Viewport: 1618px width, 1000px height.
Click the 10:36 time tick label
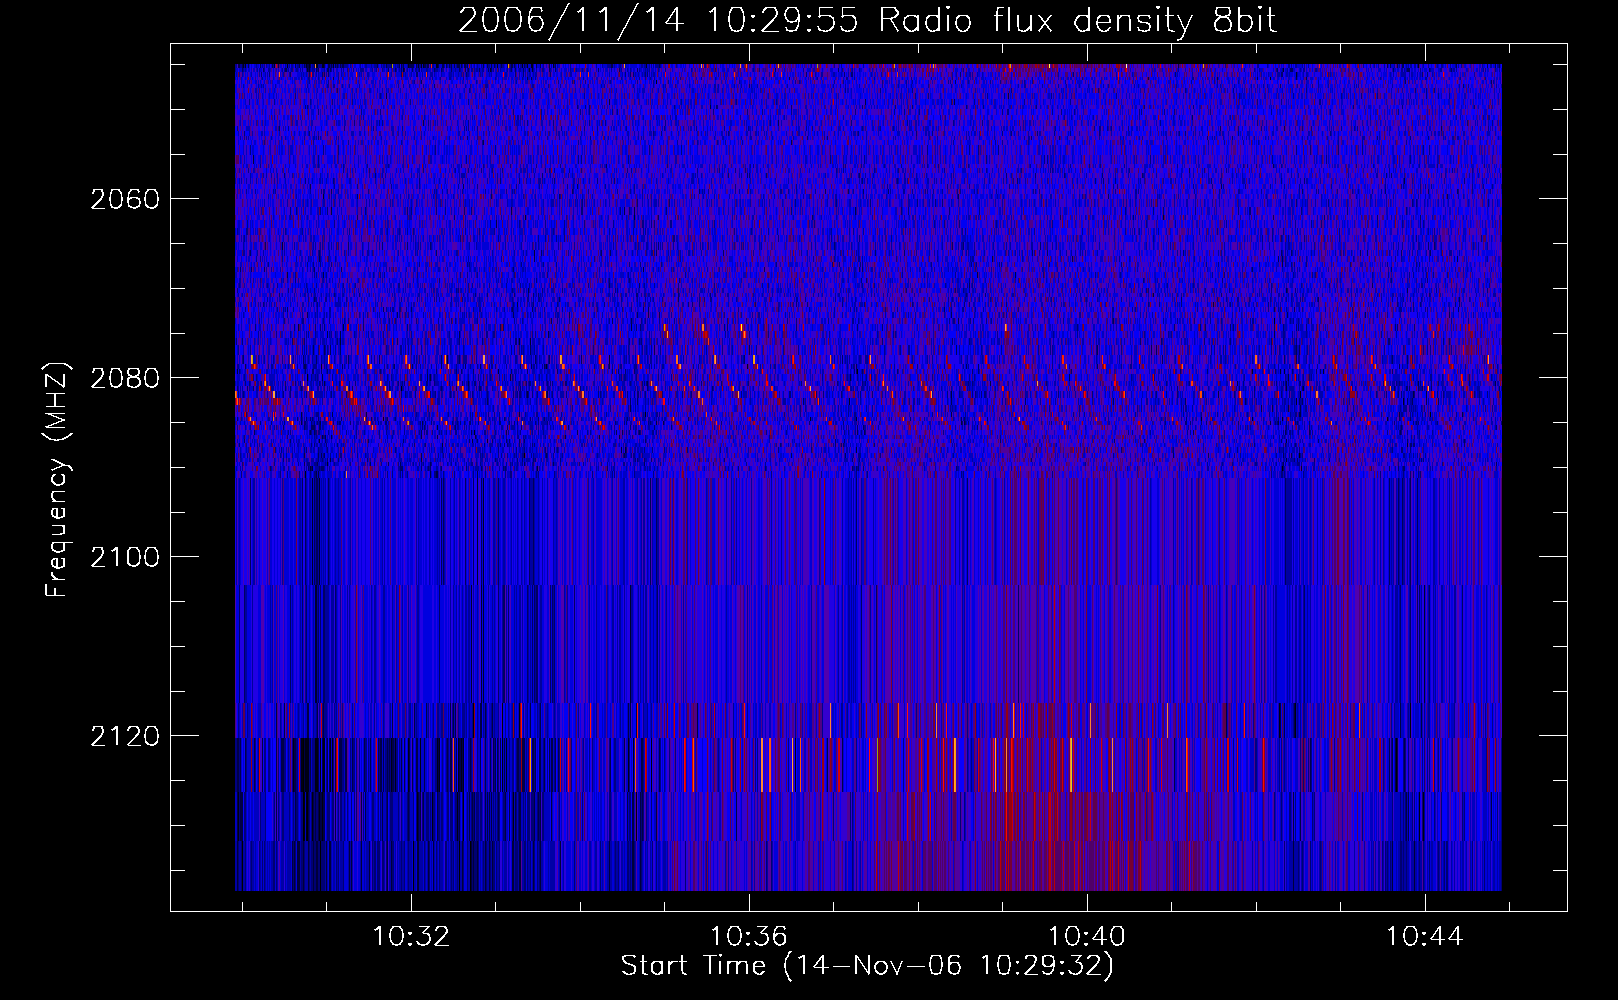[749, 937]
